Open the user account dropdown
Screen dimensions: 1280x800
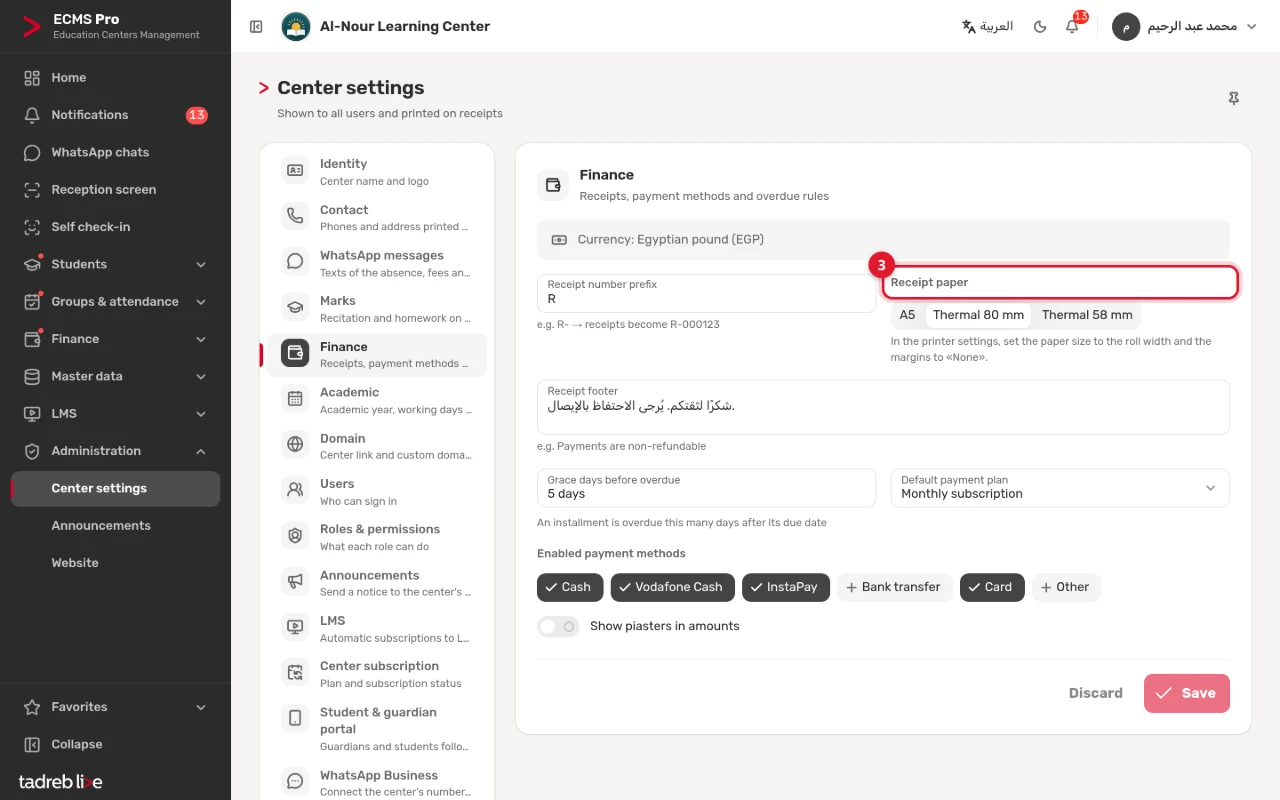coord(1184,27)
